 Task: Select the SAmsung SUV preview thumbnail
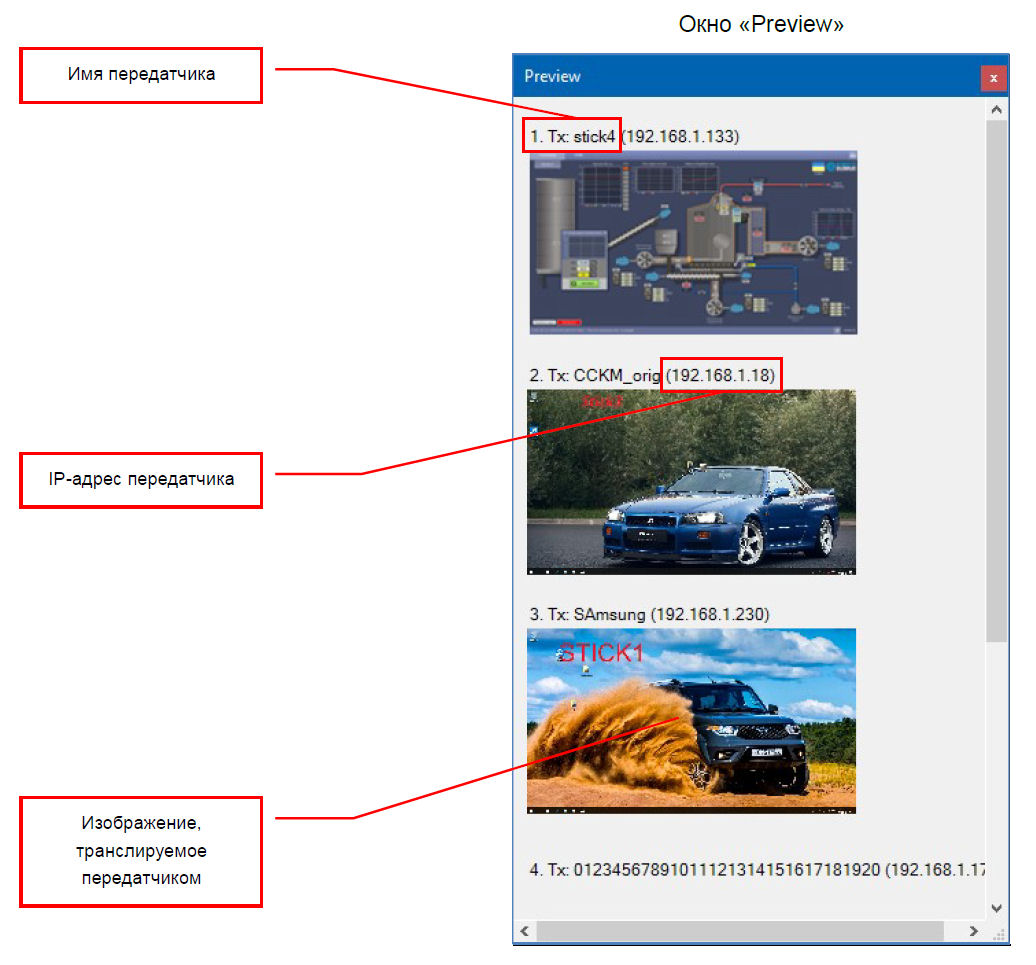click(x=691, y=721)
